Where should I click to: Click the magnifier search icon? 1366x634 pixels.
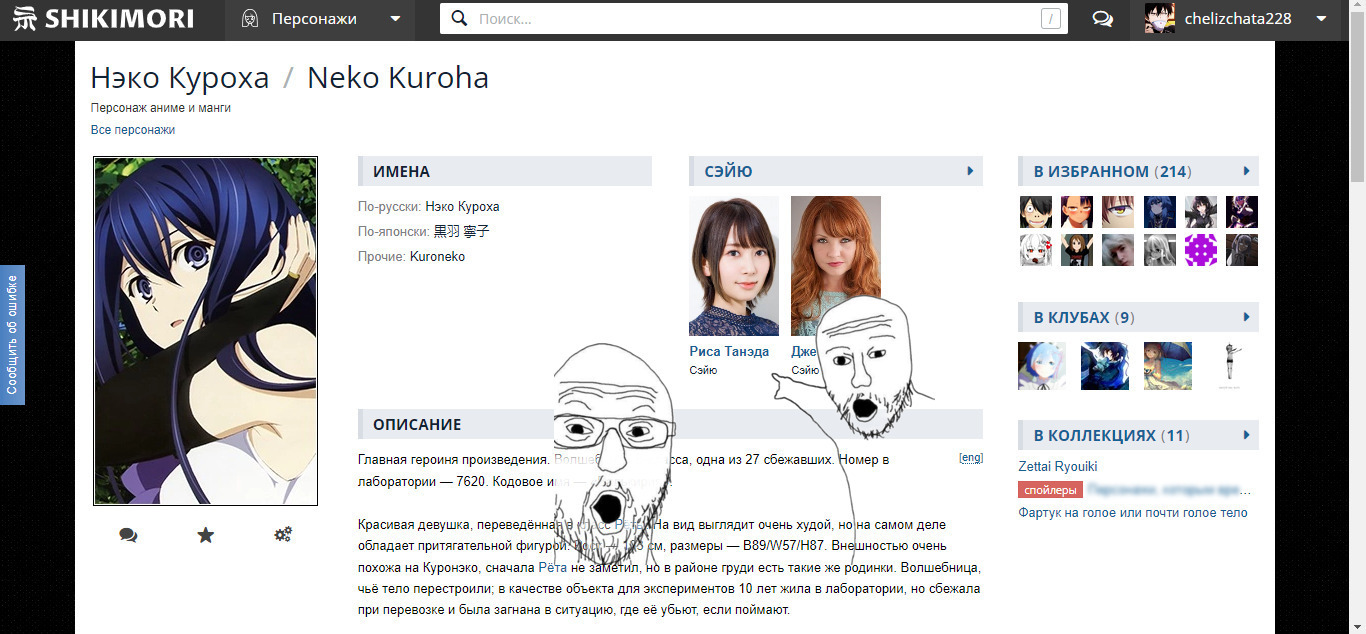coord(459,19)
